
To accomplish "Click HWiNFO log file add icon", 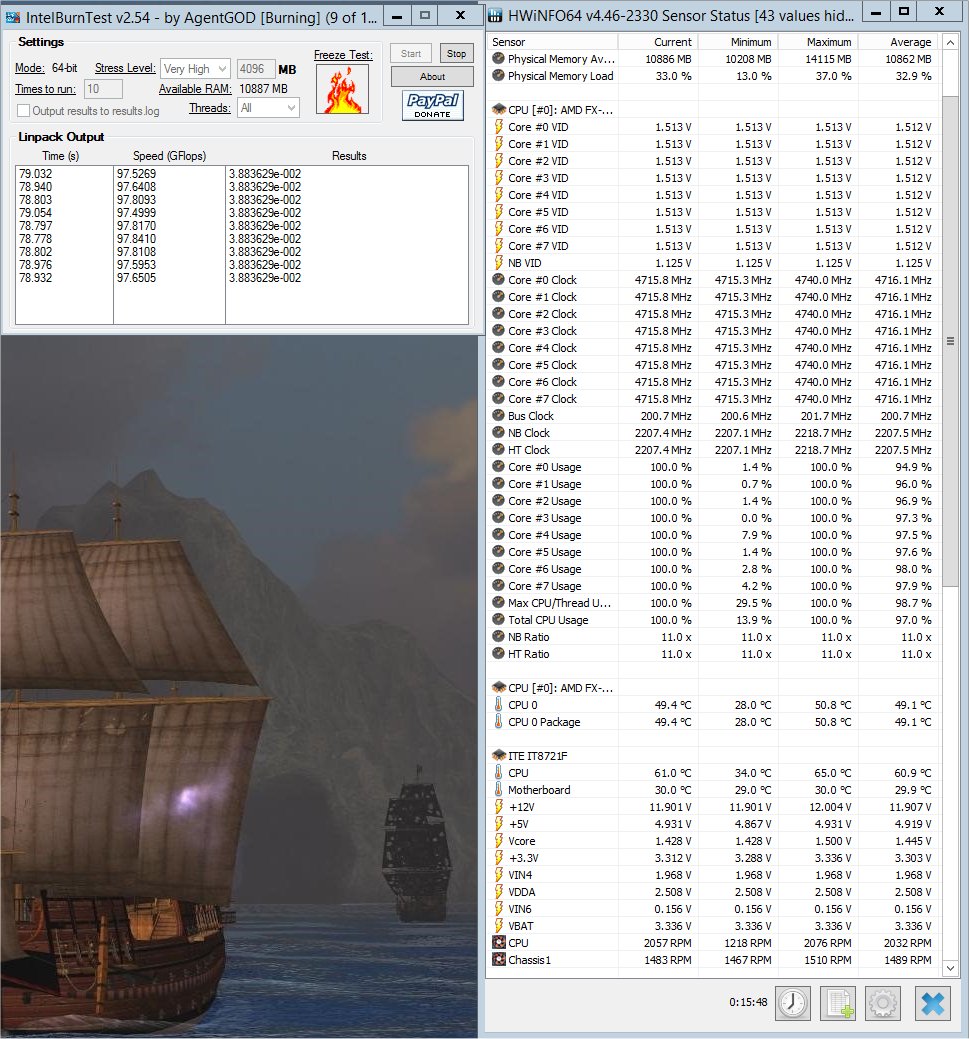I will (x=838, y=1003).
